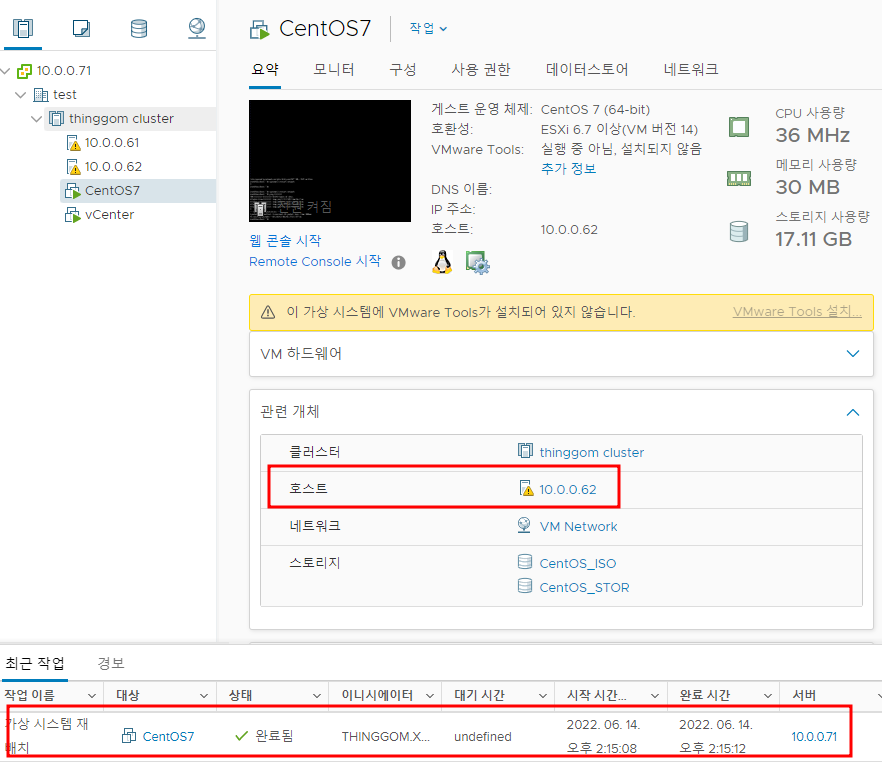Open the Storage inventory view icon
This screenshot has height=762, width=882.
pyautogui.click(x=139, y=28)
